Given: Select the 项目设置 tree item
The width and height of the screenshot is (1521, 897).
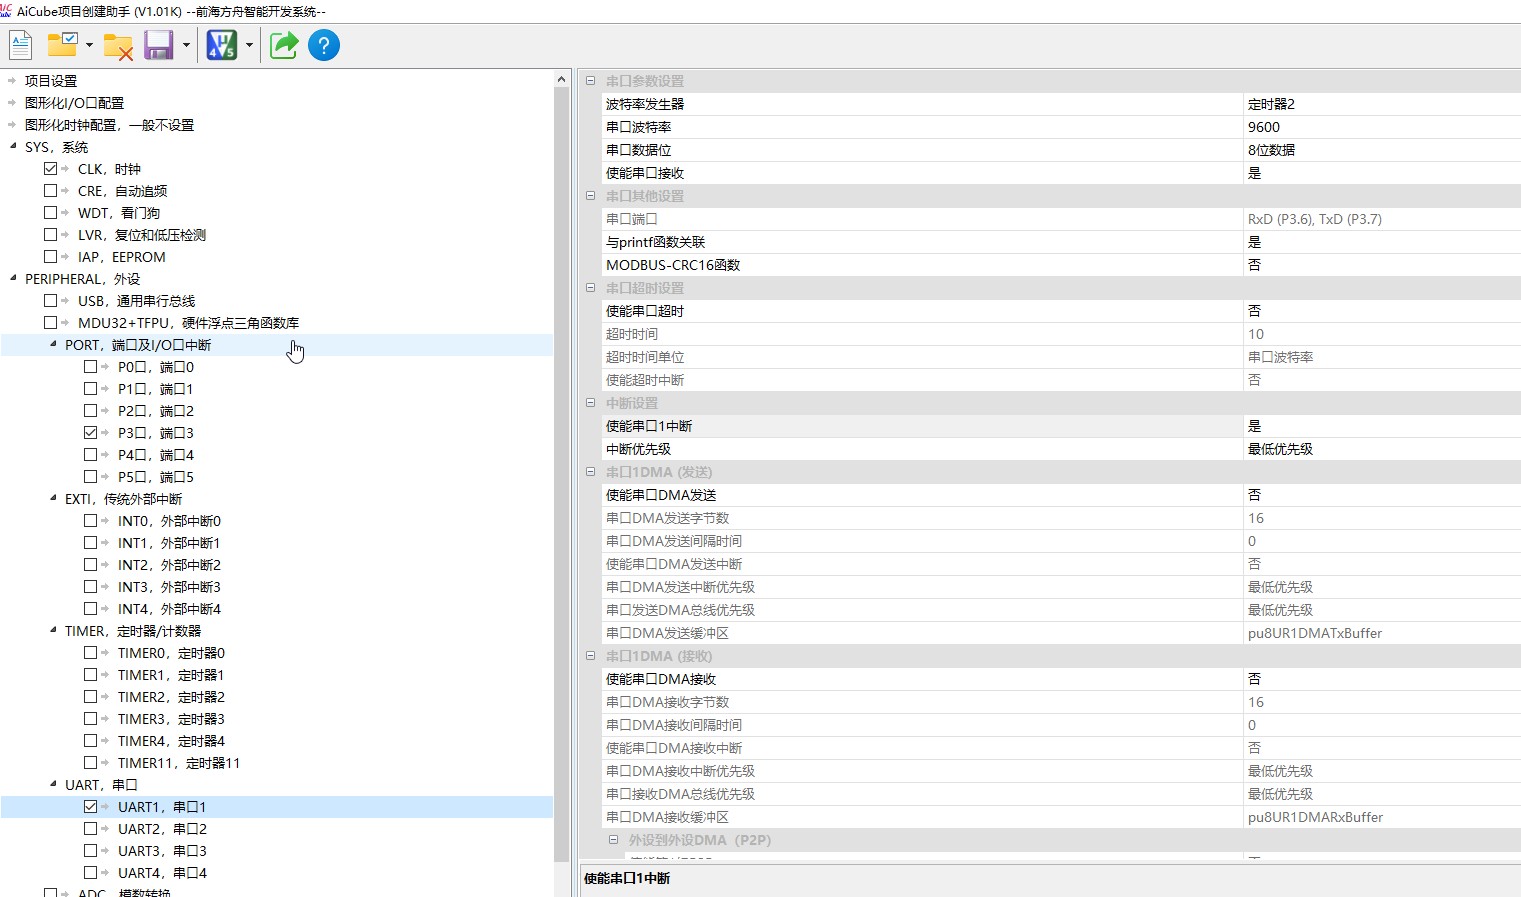Looking at the screenshot, I should pos(51,81).
